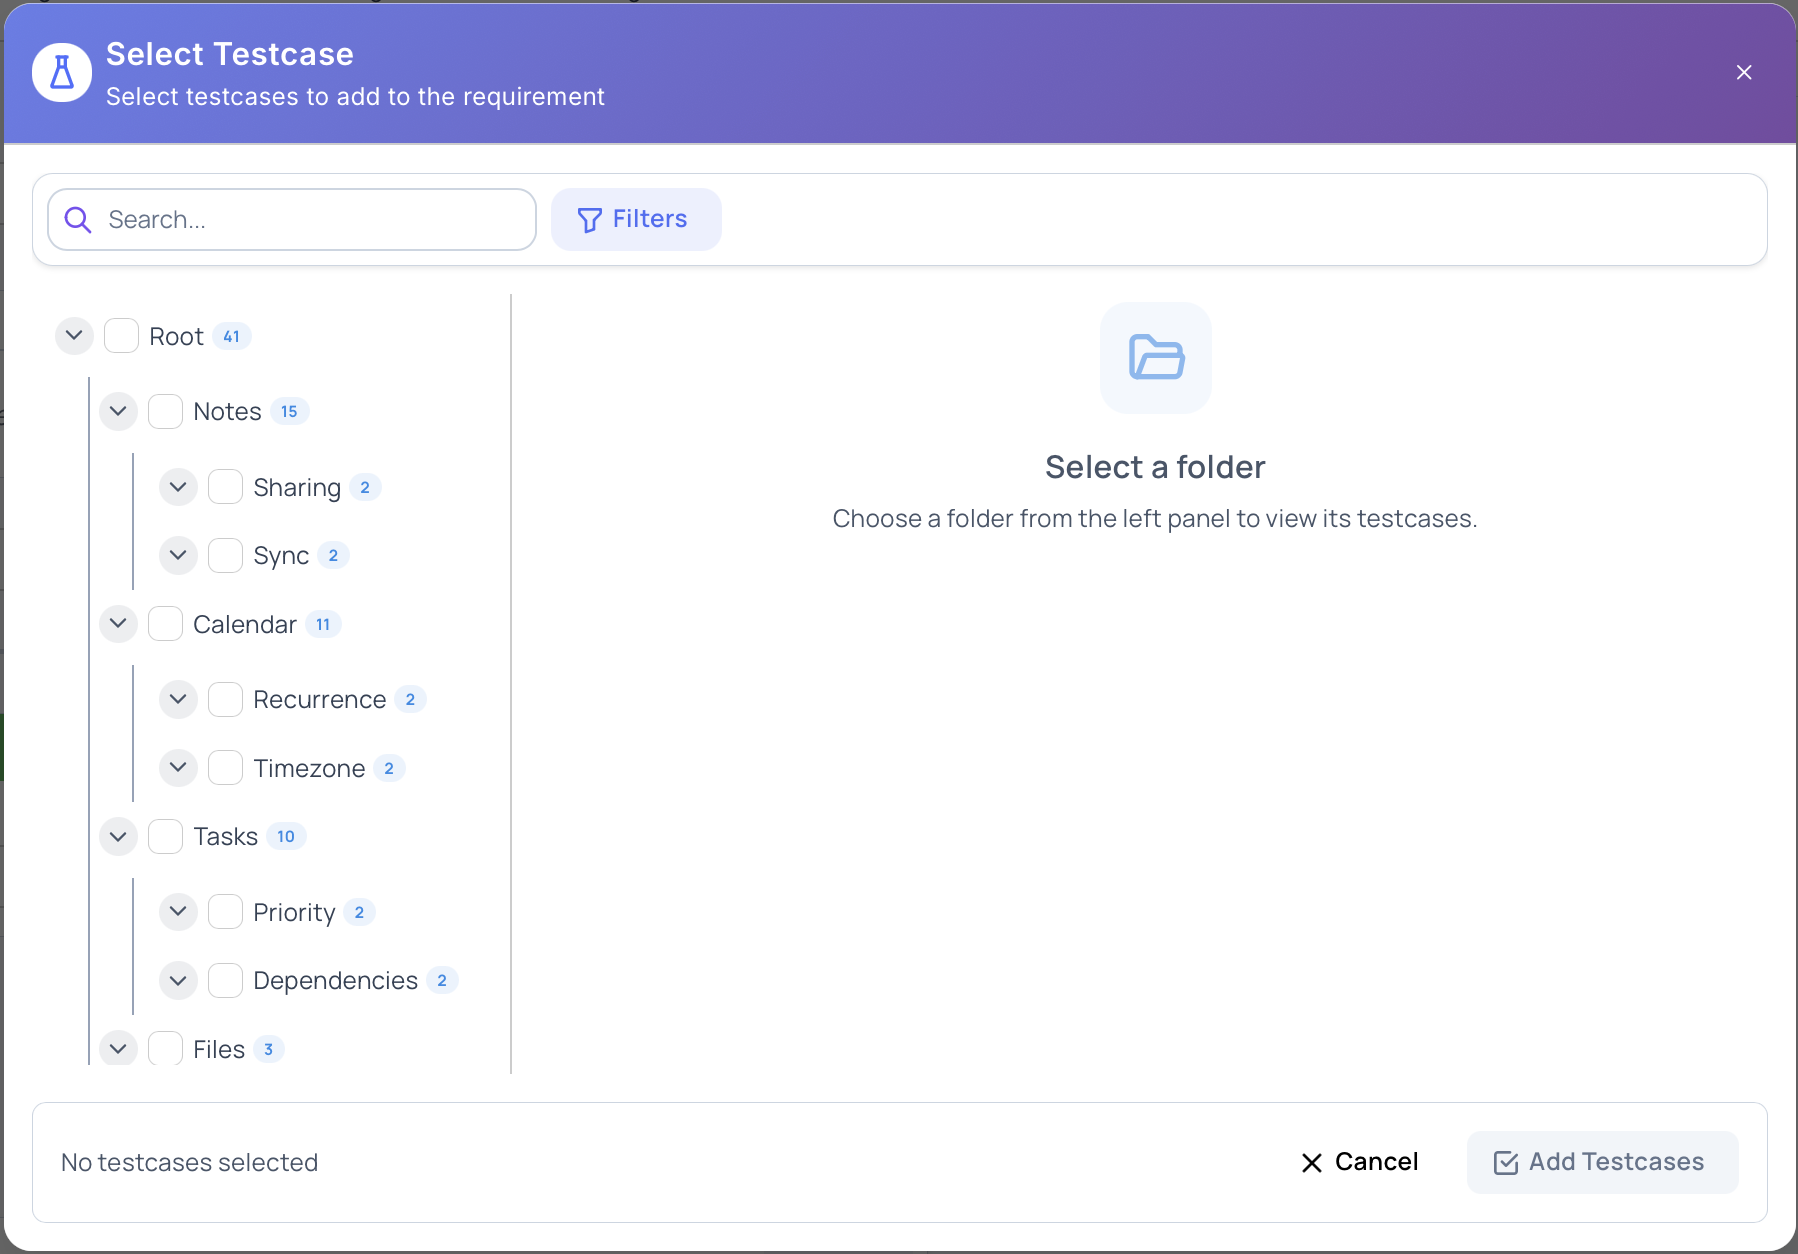Select the Sharing folder in the tree
Viewport: 1798px width, 1254px height.
coord(297,487)
